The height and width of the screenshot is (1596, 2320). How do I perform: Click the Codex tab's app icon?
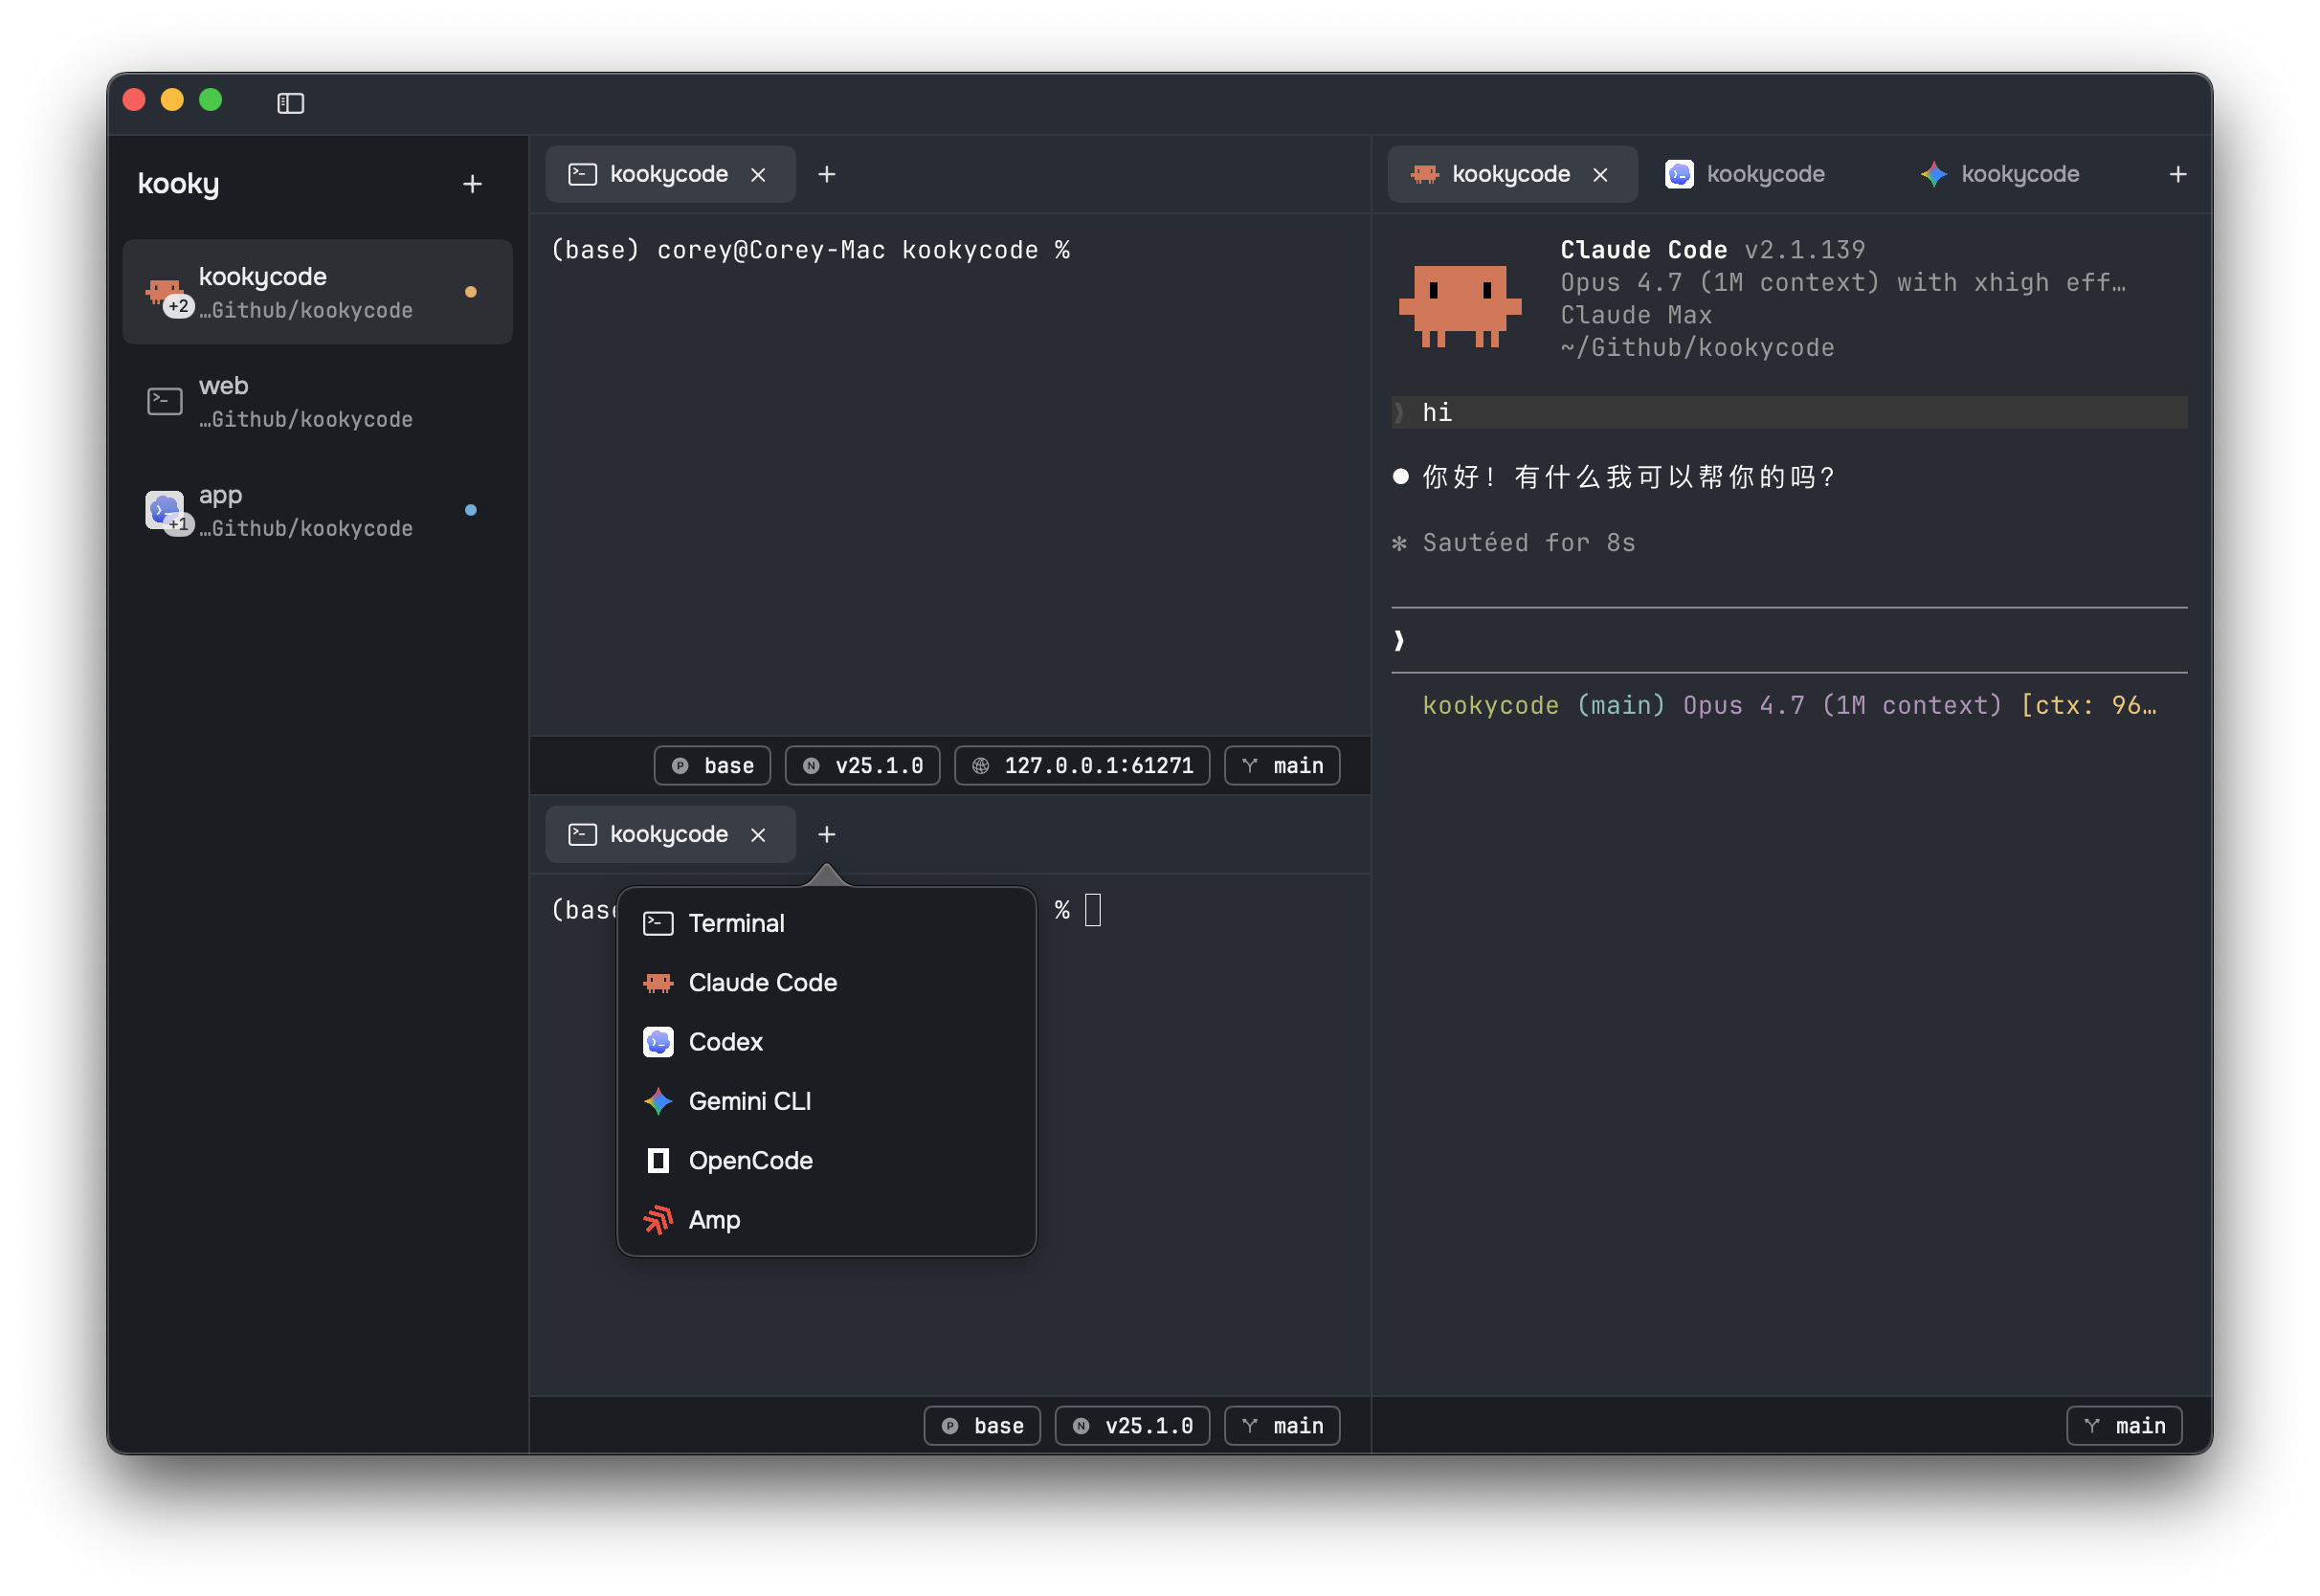[x=1679, y=174]
